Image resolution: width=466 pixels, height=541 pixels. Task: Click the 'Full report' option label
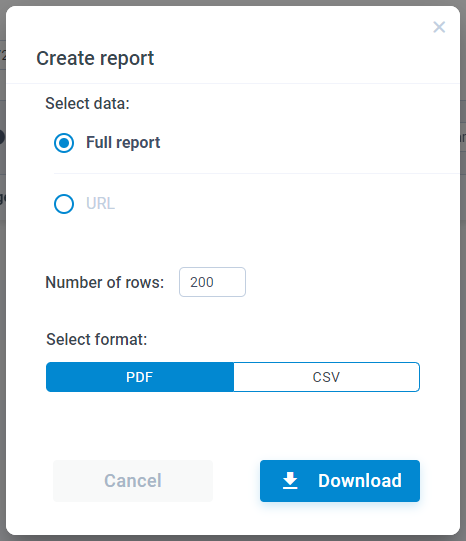[123, 142]
